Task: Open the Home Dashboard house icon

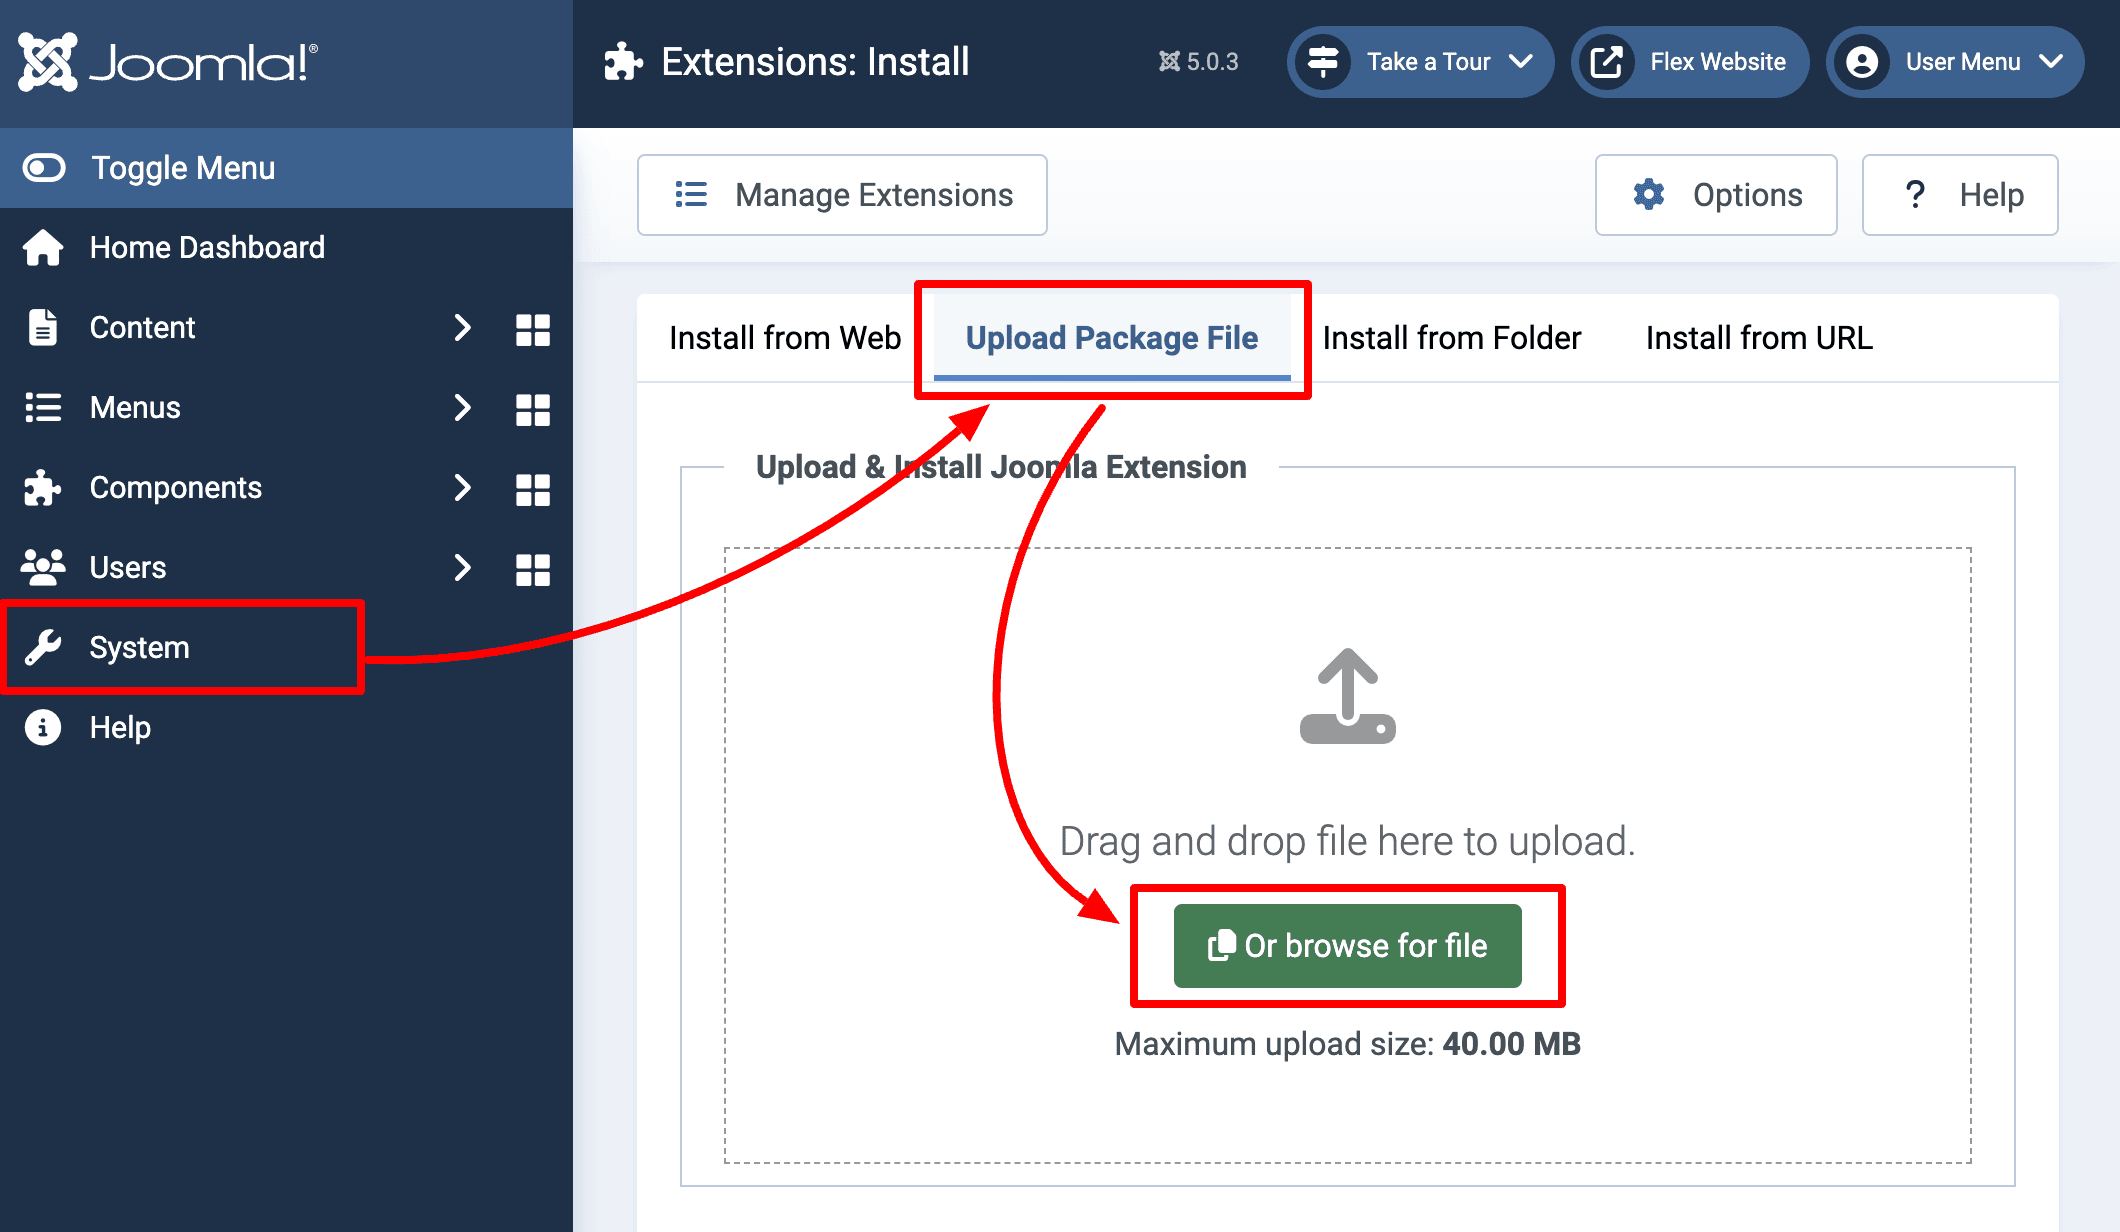Action: tap(43, 247)
